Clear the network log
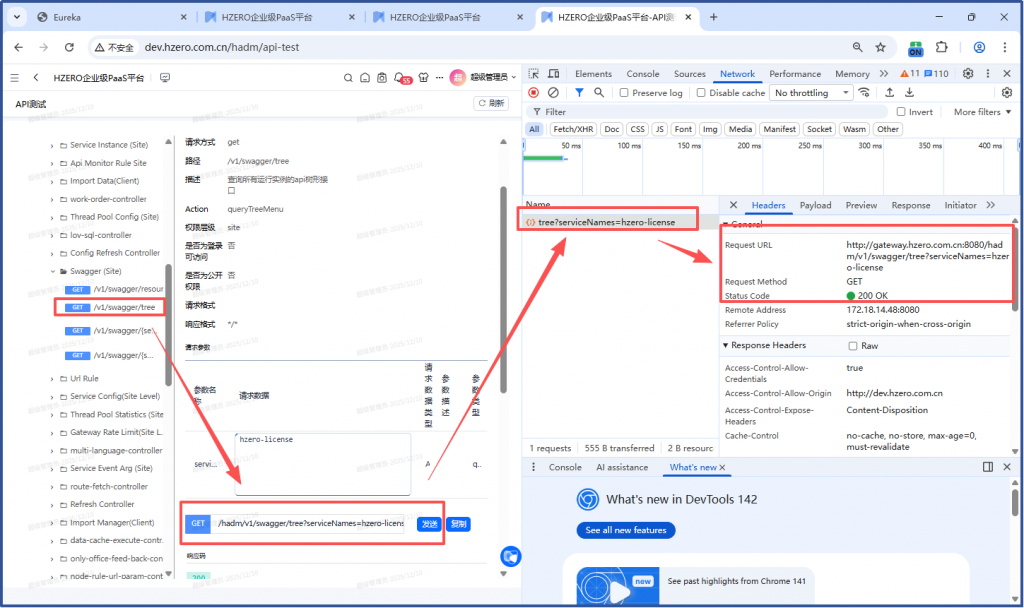This screenshot has height=608, width=1024. pyautogui.click(x=553, y=93)
